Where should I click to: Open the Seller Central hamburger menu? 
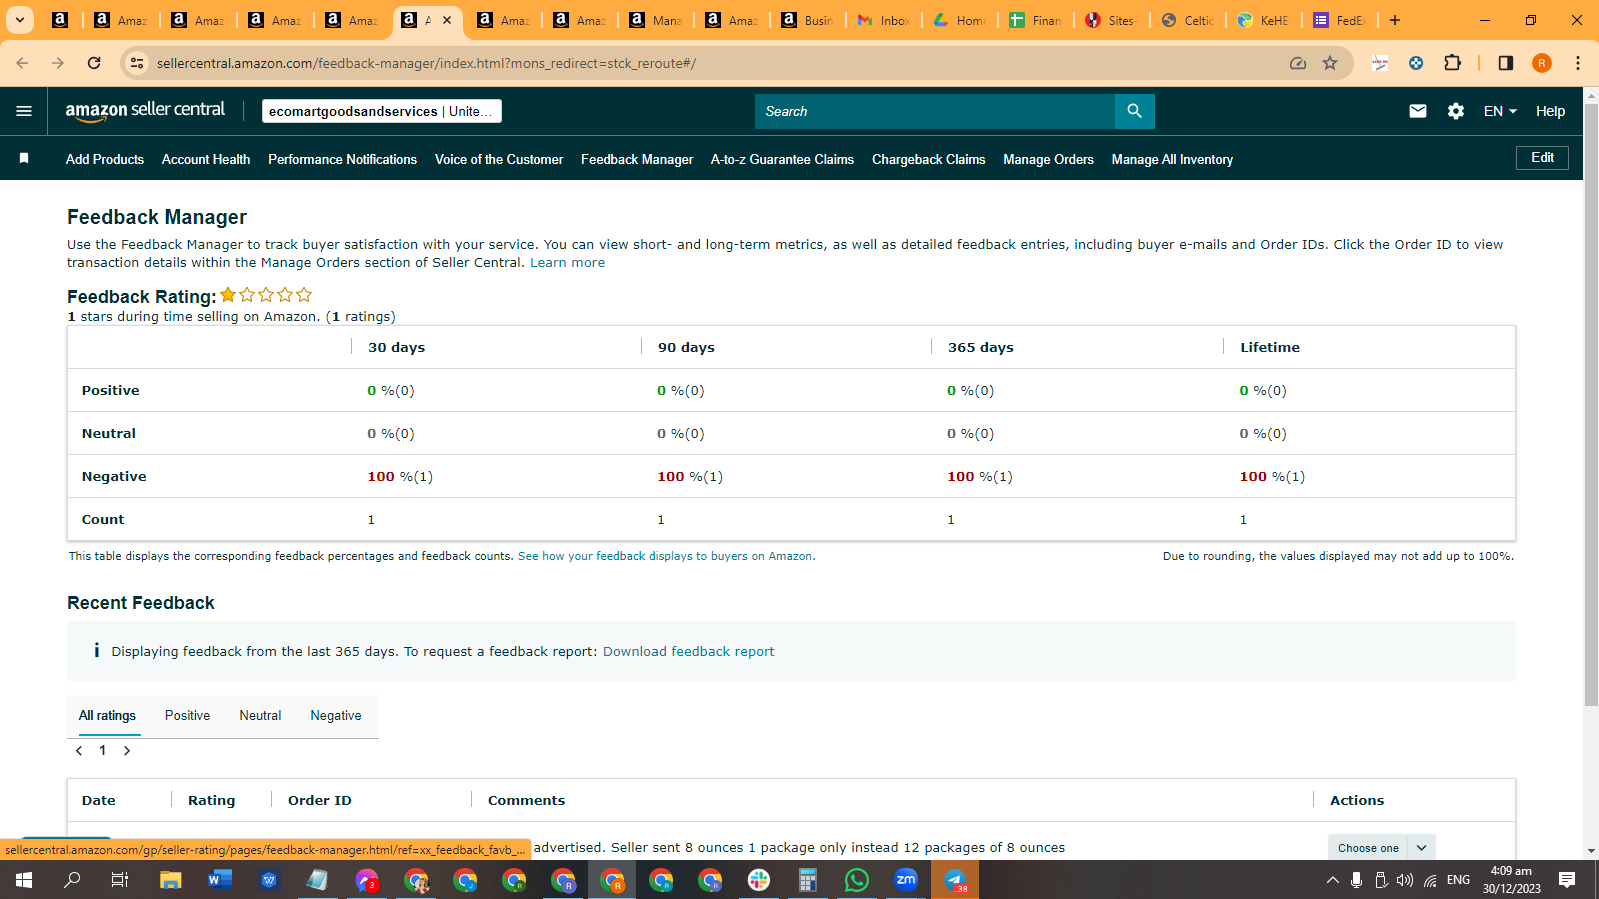point(24,111)
